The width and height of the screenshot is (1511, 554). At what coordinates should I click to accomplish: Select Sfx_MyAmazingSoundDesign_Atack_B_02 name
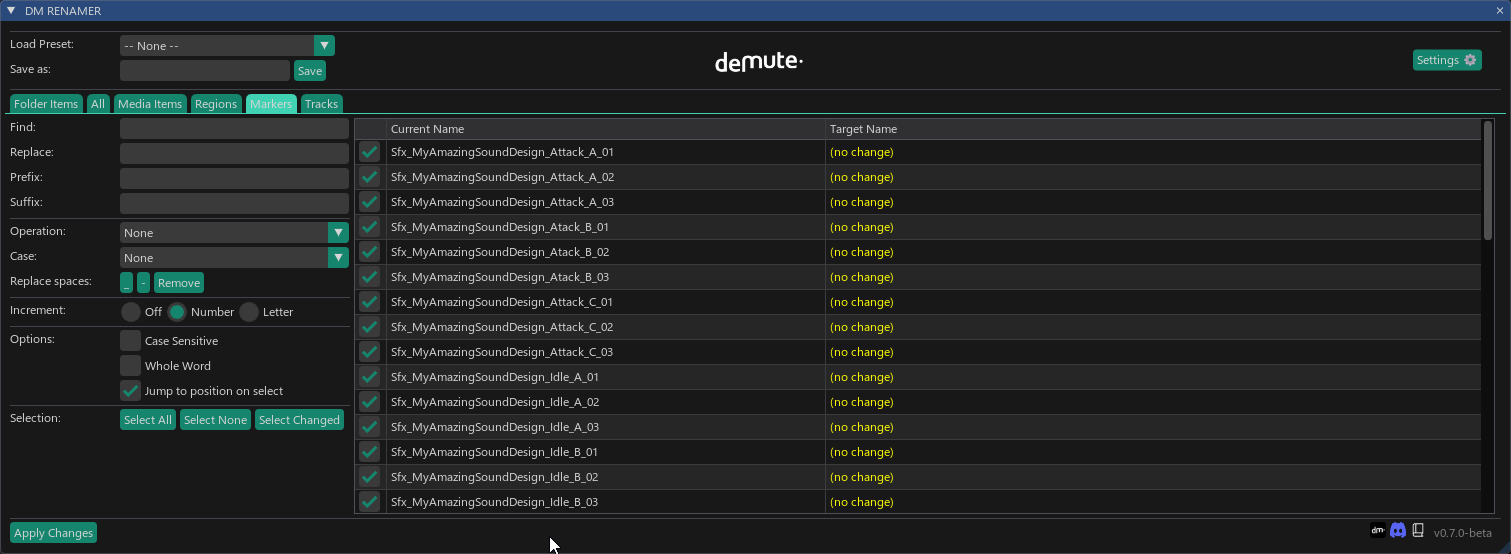pyautogui.click(x=500, y=252)
